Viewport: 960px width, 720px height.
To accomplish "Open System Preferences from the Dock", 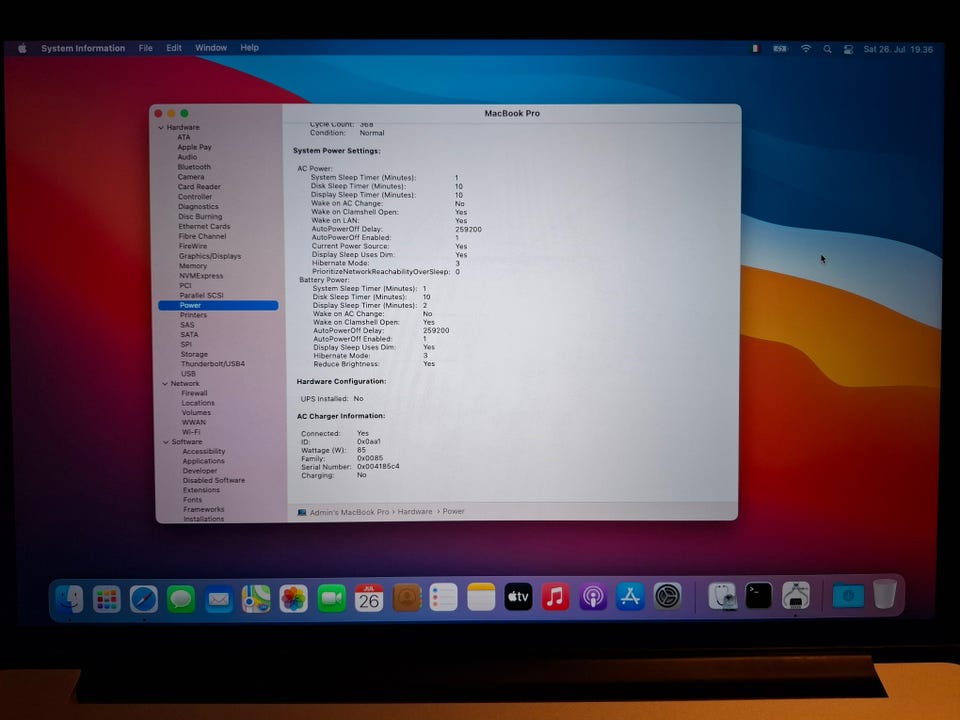I will pos(667,595).
